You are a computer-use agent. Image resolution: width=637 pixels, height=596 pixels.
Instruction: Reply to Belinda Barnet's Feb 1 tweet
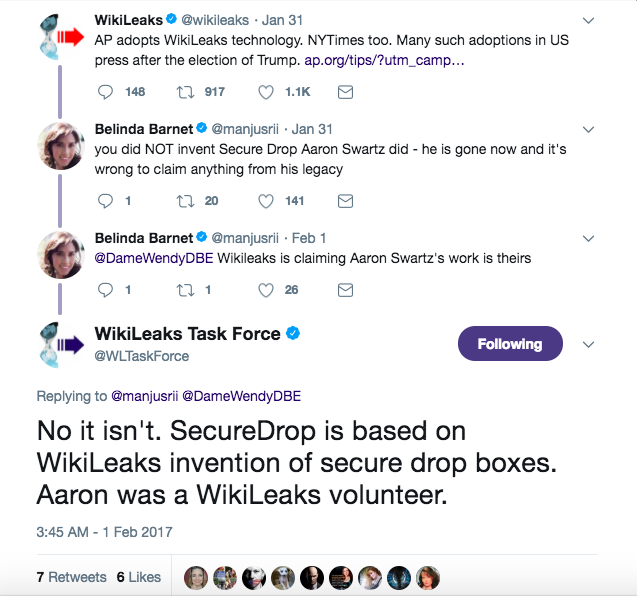coord(107,290)
